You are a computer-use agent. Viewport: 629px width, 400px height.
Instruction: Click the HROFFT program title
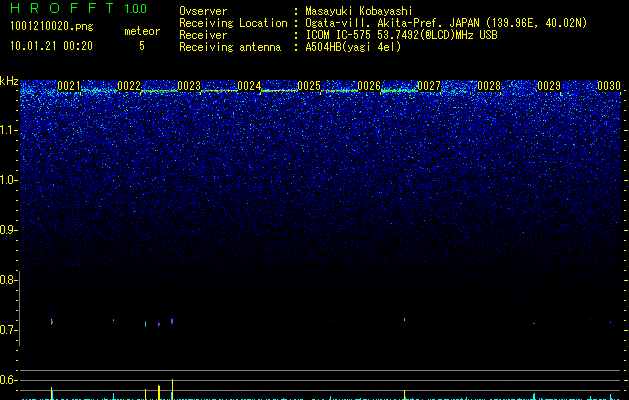pos(62,8)
